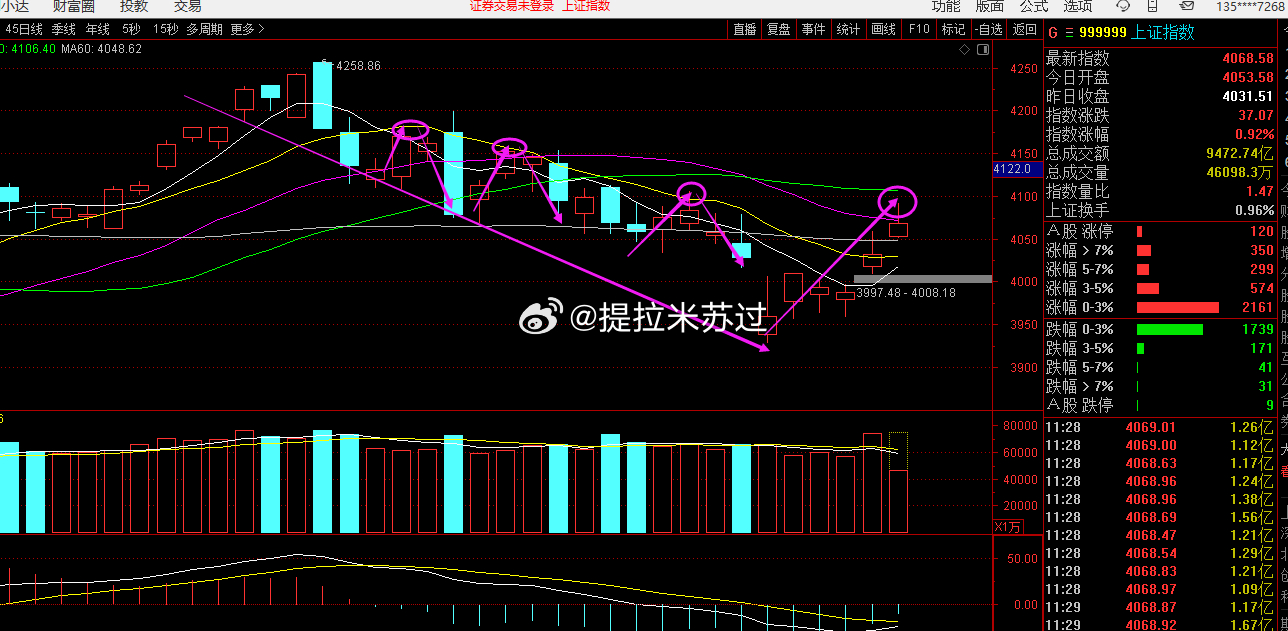Click the 标记 mark button
The height and width of the screenshot is (631, 1288).
(953, 29)
